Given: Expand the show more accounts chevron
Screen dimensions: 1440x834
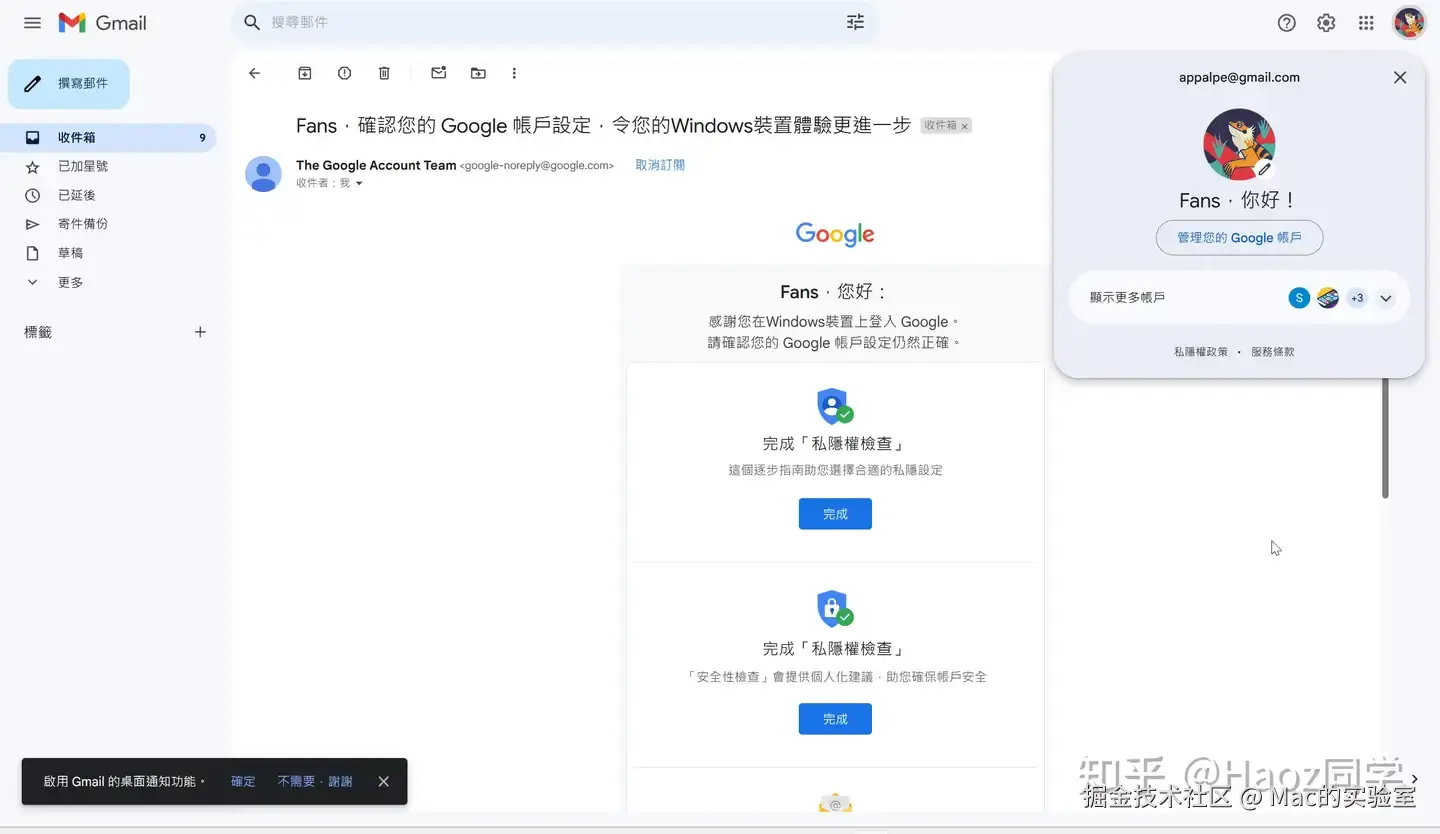Looking at the screenshot, I should (x=1386, y=298).
